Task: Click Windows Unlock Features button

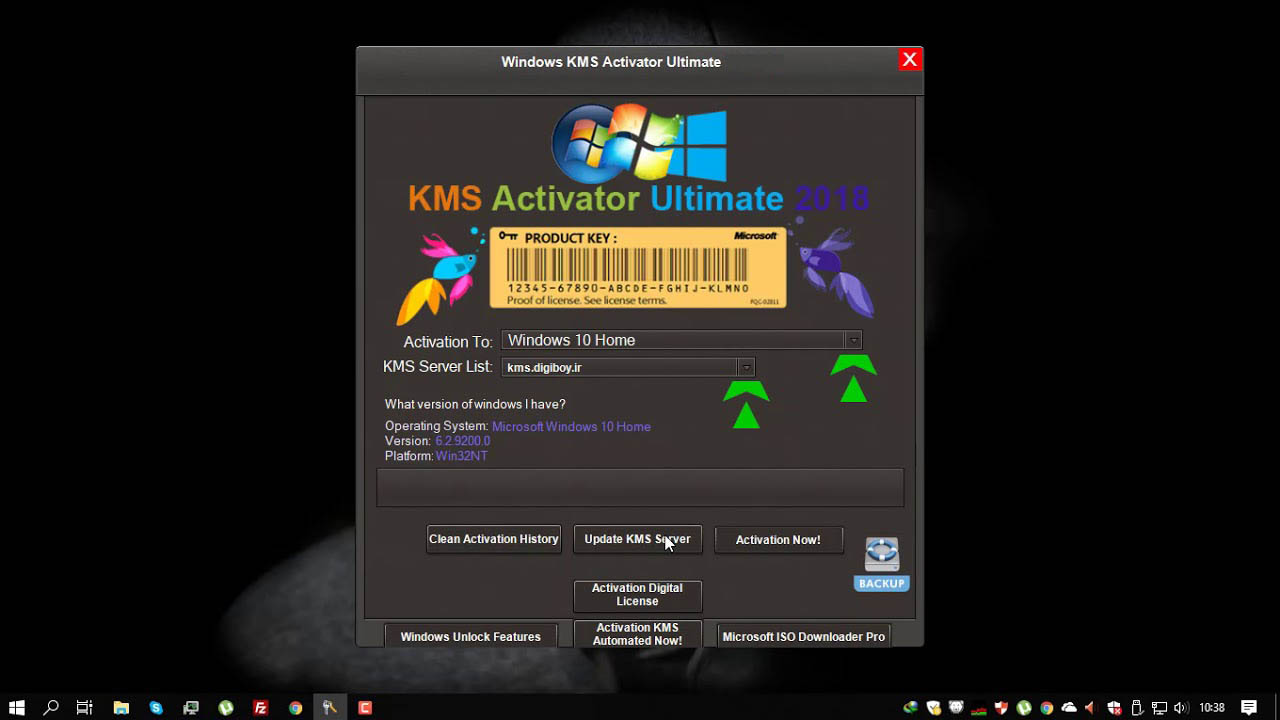Action: pos(470,636)
